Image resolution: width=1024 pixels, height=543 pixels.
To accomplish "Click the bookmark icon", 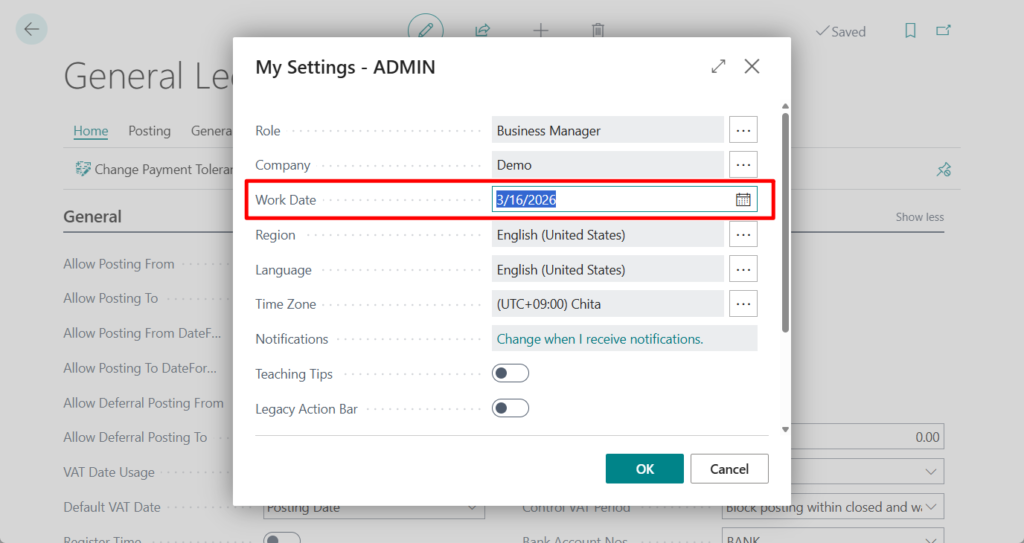I will [910, 31].
